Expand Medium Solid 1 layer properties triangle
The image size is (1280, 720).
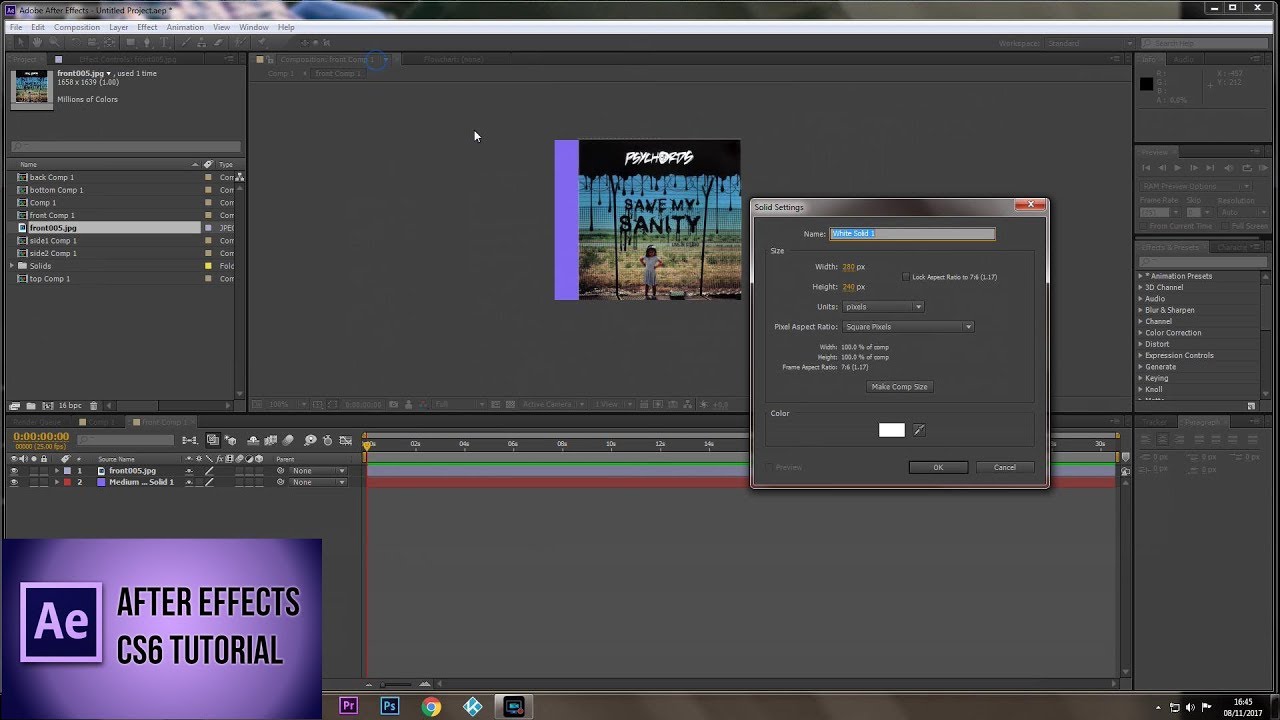pyautogui.click(x=57, y=482)
